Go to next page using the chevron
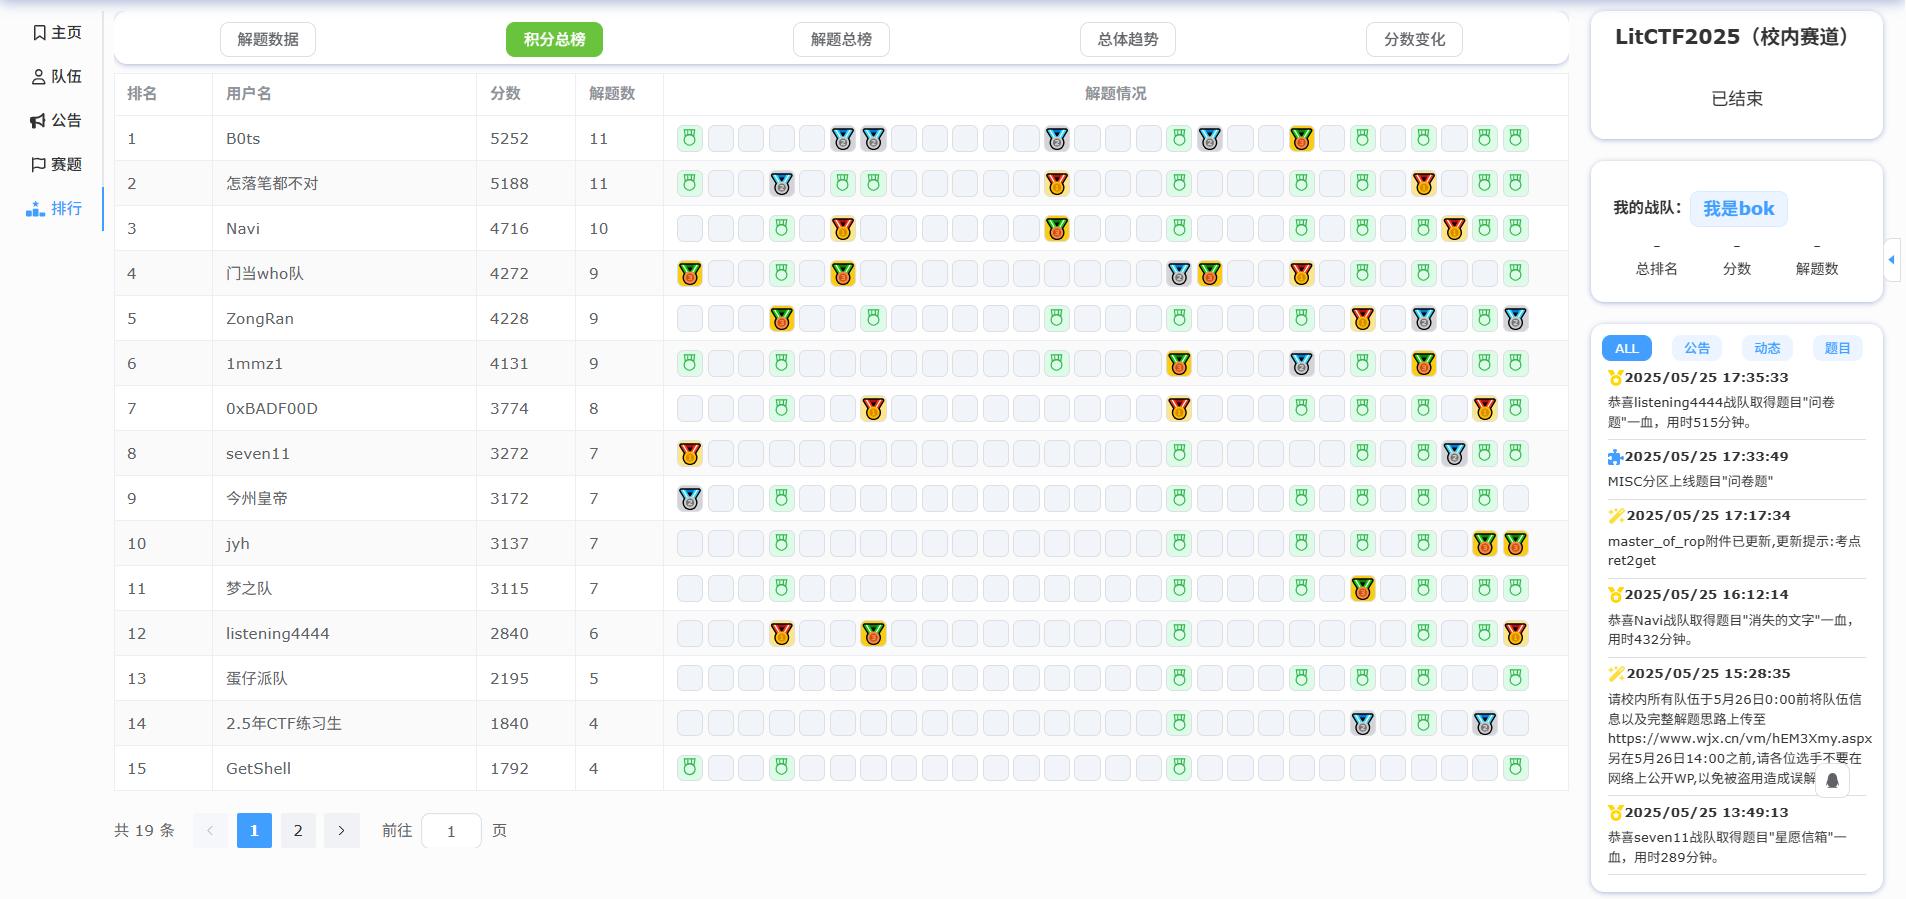1906x899 pixels. click(341, 831)
